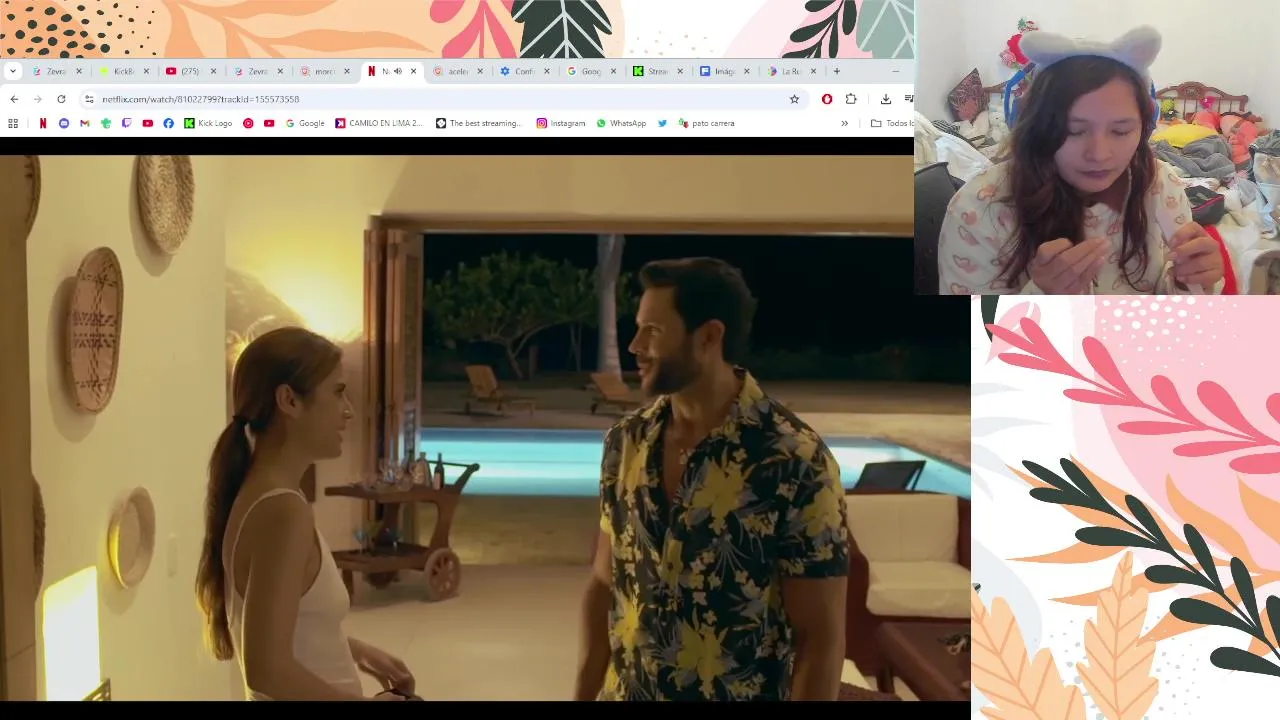Select the active Netflix tab
The image size is (1280, 720).
point(392,71)
